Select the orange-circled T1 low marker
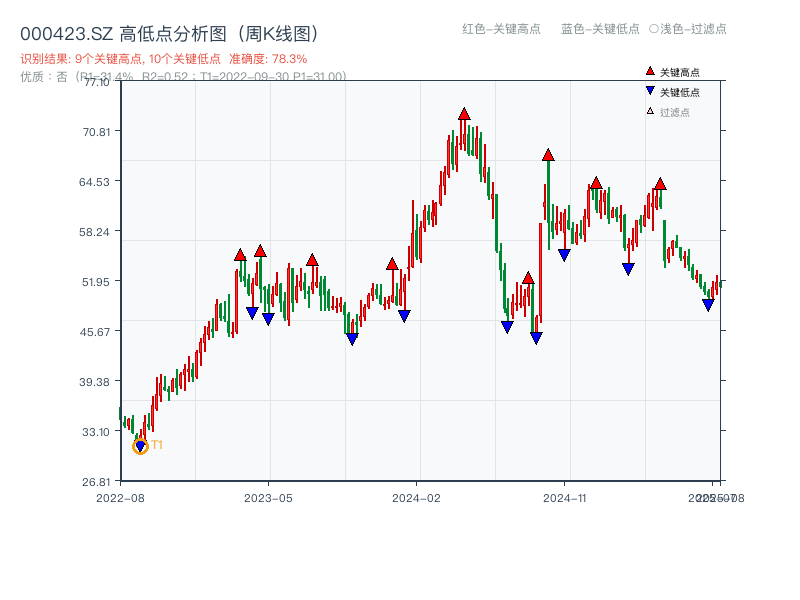The width and height of the screenshot is (800, 600). [140, 446]
